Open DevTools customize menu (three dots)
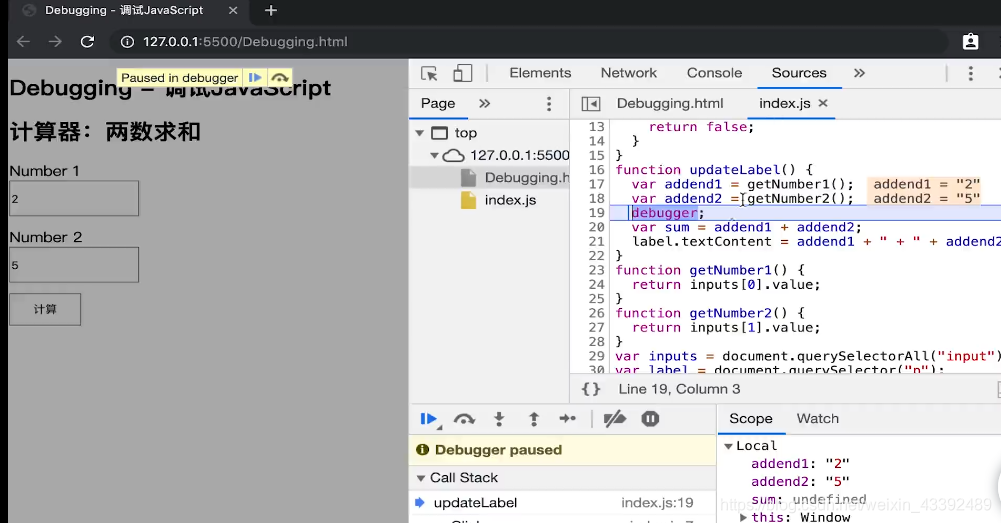 click(x=970, y=73)
